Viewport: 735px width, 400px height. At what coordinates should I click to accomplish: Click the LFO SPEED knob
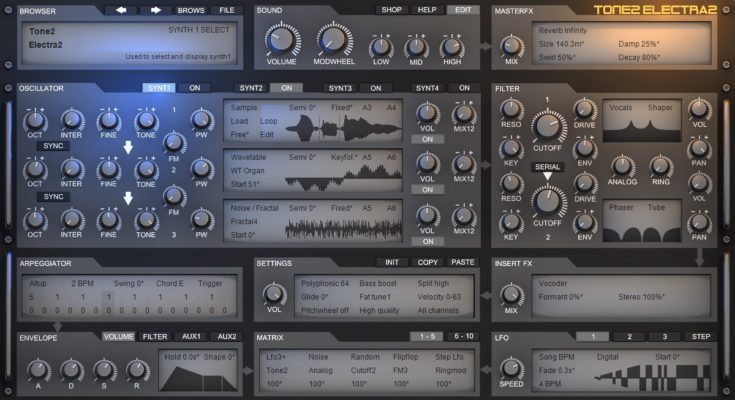511,368
